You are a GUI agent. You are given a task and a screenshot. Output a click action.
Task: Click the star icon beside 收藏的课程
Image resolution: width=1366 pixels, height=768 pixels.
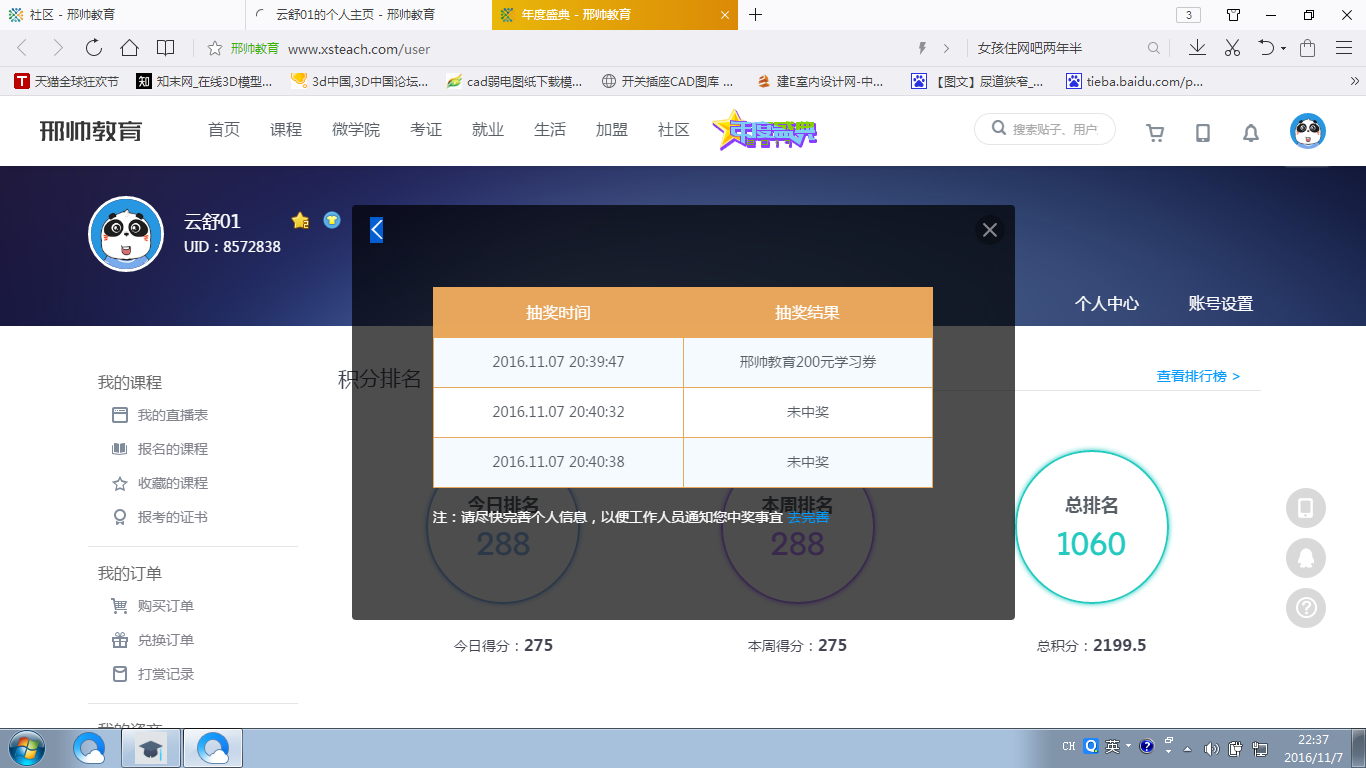(x=119, y=483)
